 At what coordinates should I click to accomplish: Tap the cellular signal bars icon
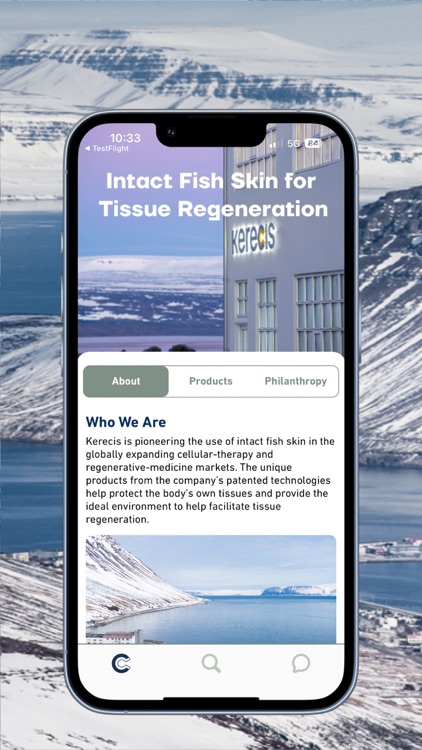pyautogui.click(x=275, y=143)
